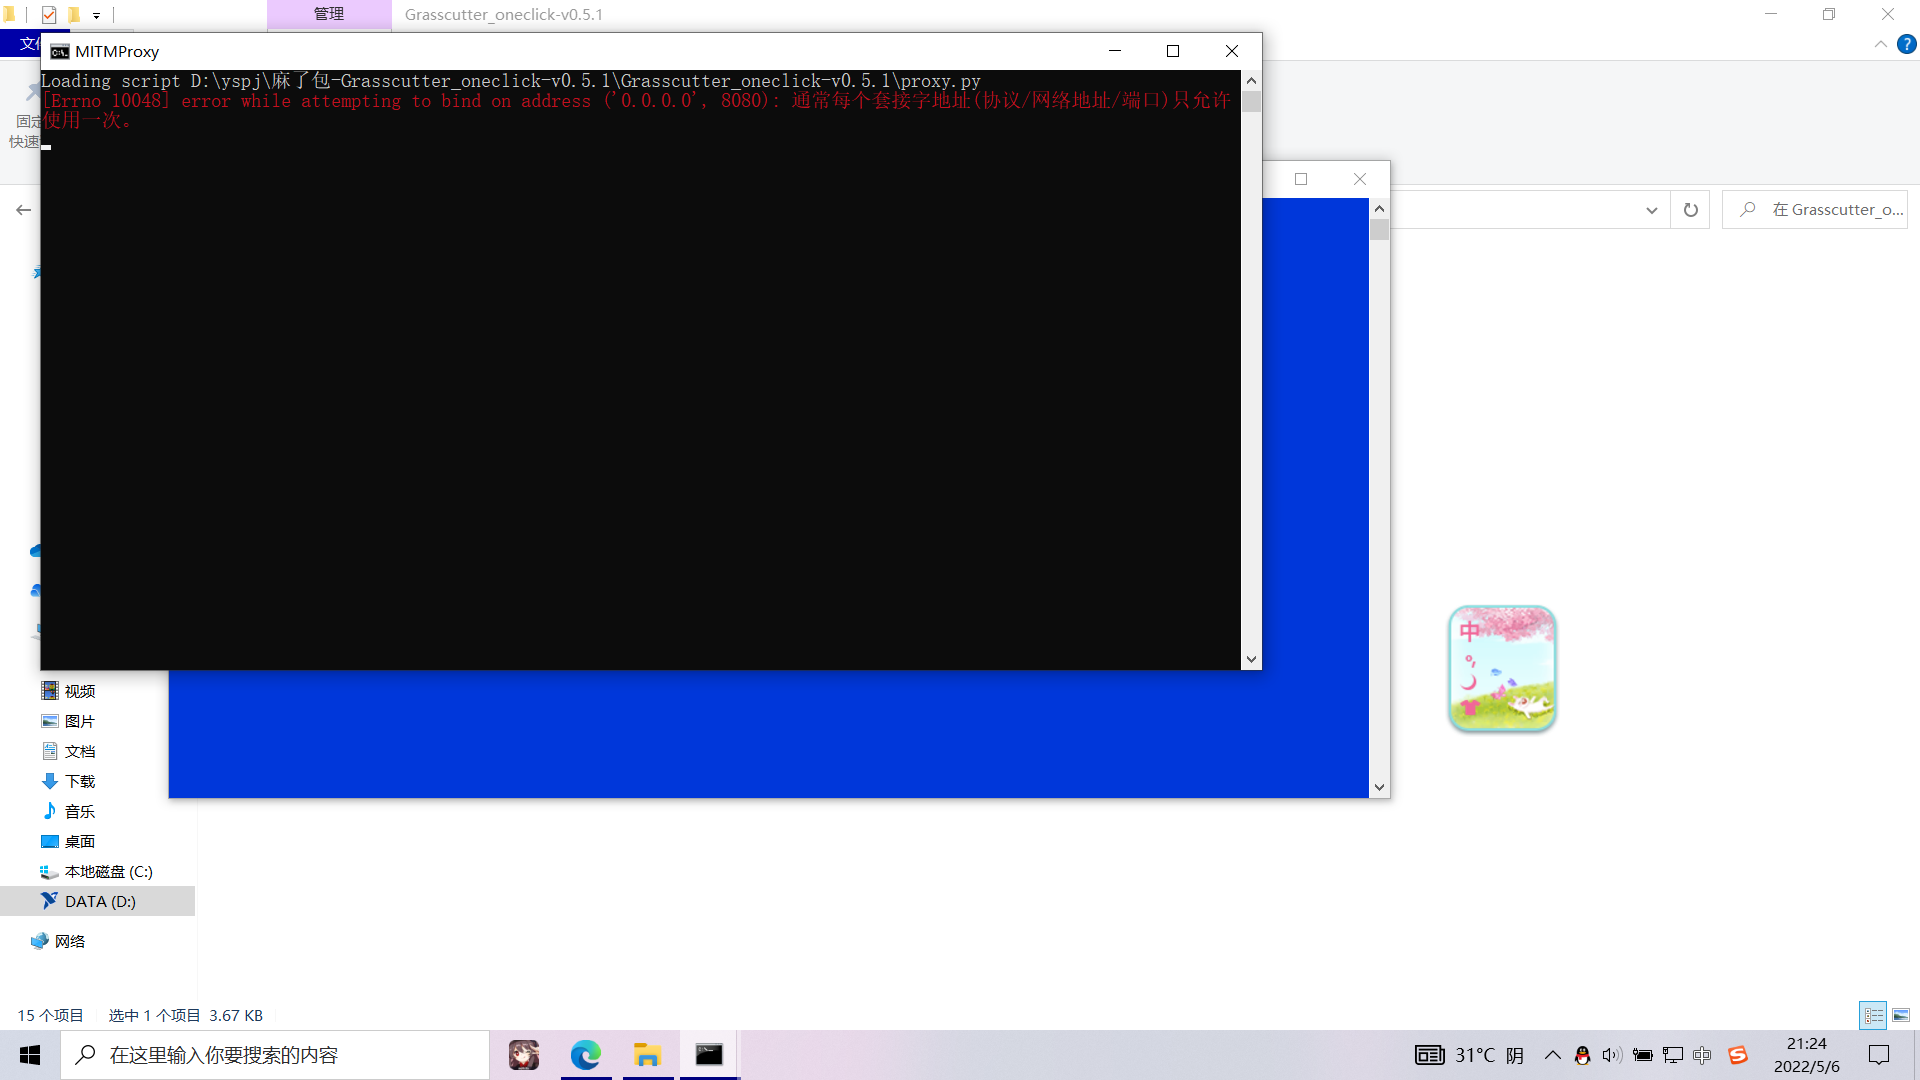1920x1080 pixels.
Task: Open the command prompt taskbar icon
Action: click(709, 1055)
